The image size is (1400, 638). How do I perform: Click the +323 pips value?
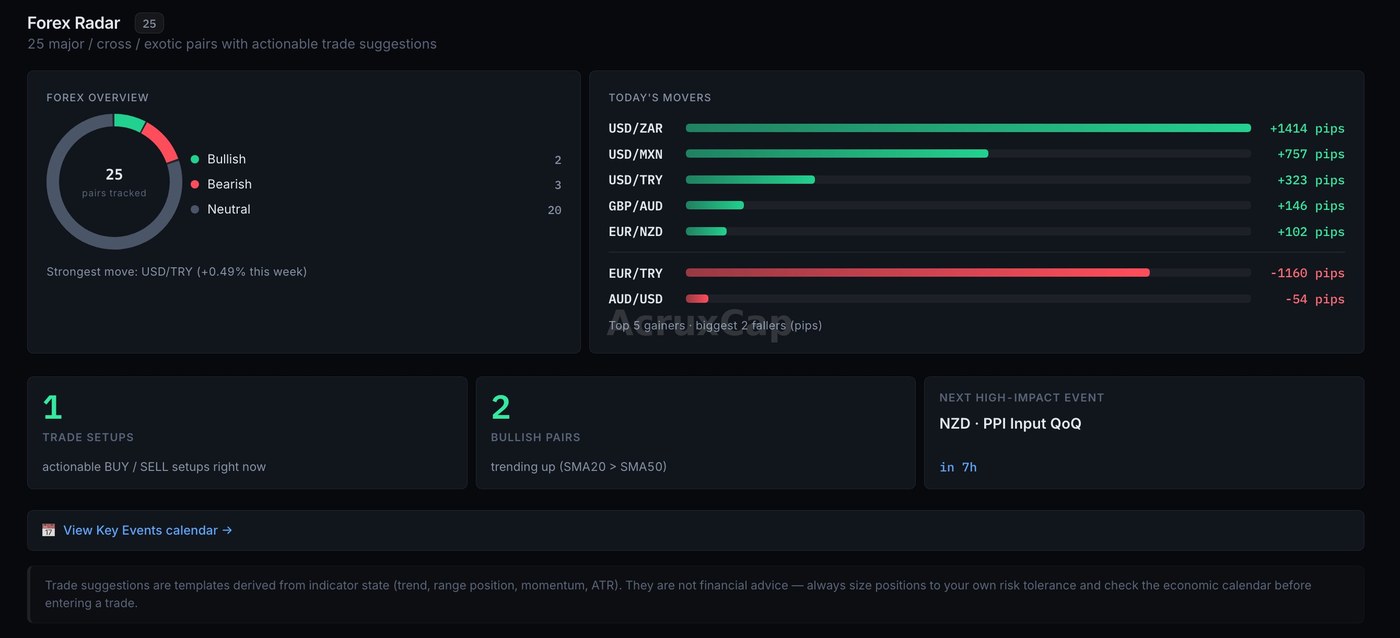[x=1311, y=180]
